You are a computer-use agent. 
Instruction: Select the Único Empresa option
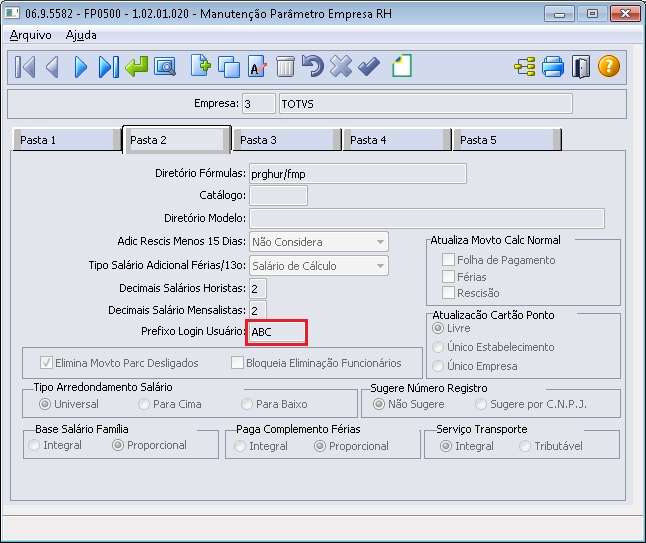438,366
